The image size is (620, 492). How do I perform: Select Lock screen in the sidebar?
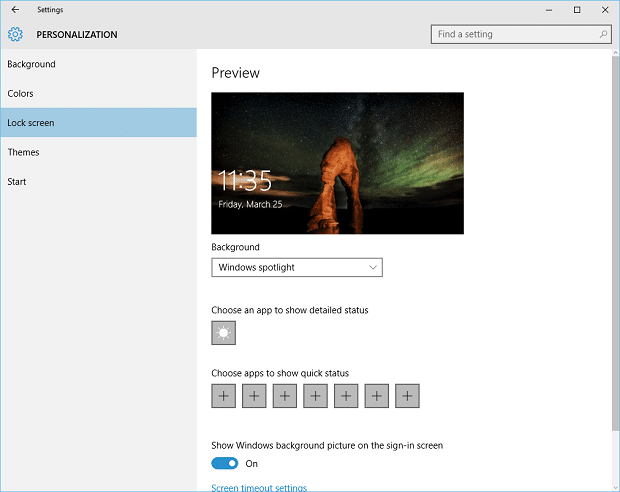pyautogui.click(x=31, y=123)
